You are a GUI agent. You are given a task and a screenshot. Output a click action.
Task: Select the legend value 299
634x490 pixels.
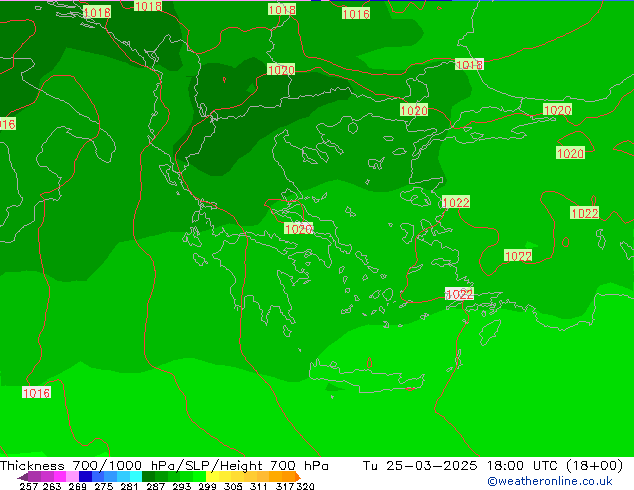pyautogui.click(x=207, y=486)
